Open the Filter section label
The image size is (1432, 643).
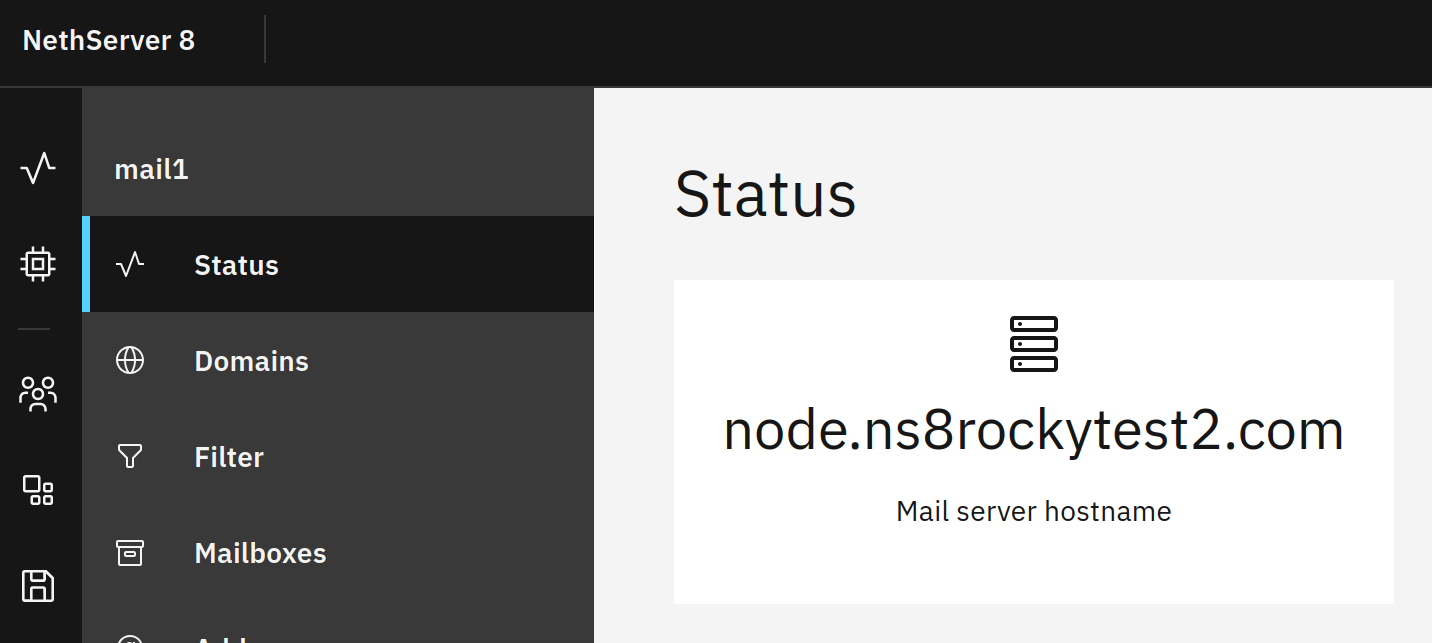tap(229, 457)
